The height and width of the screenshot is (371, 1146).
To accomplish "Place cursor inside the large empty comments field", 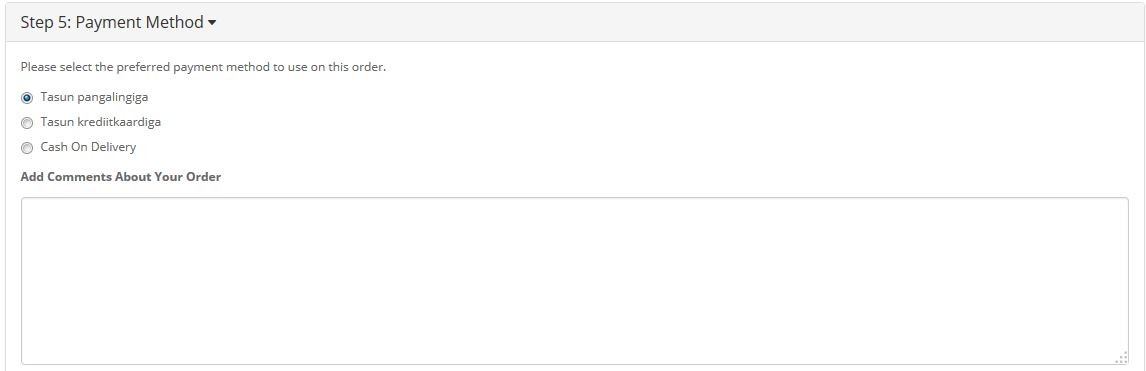I will (574, 280).
